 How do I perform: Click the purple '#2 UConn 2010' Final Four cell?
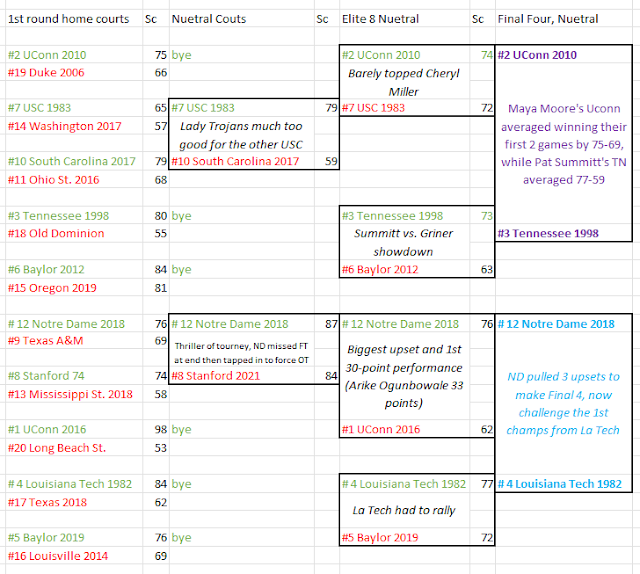point(563,55)
